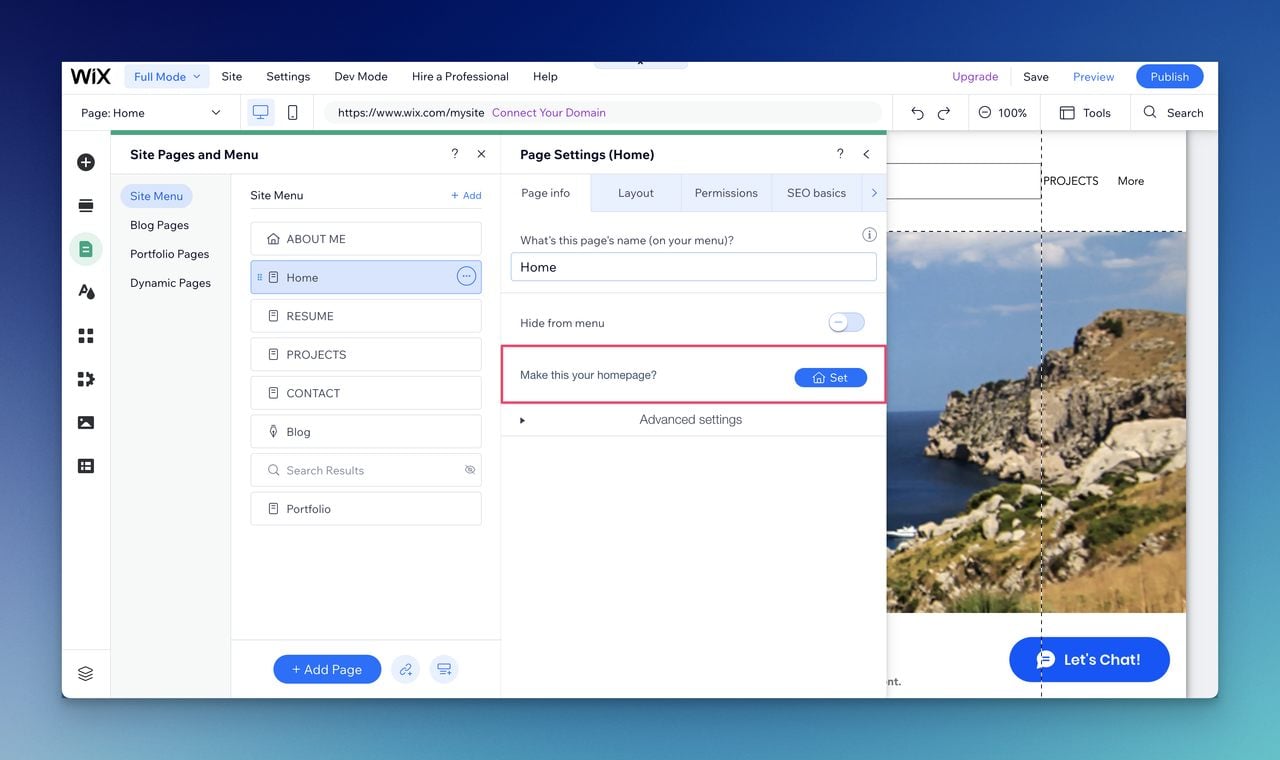Open the App Market puzzle icon
Screen dimensions: 1280x760
click(86, 379)
